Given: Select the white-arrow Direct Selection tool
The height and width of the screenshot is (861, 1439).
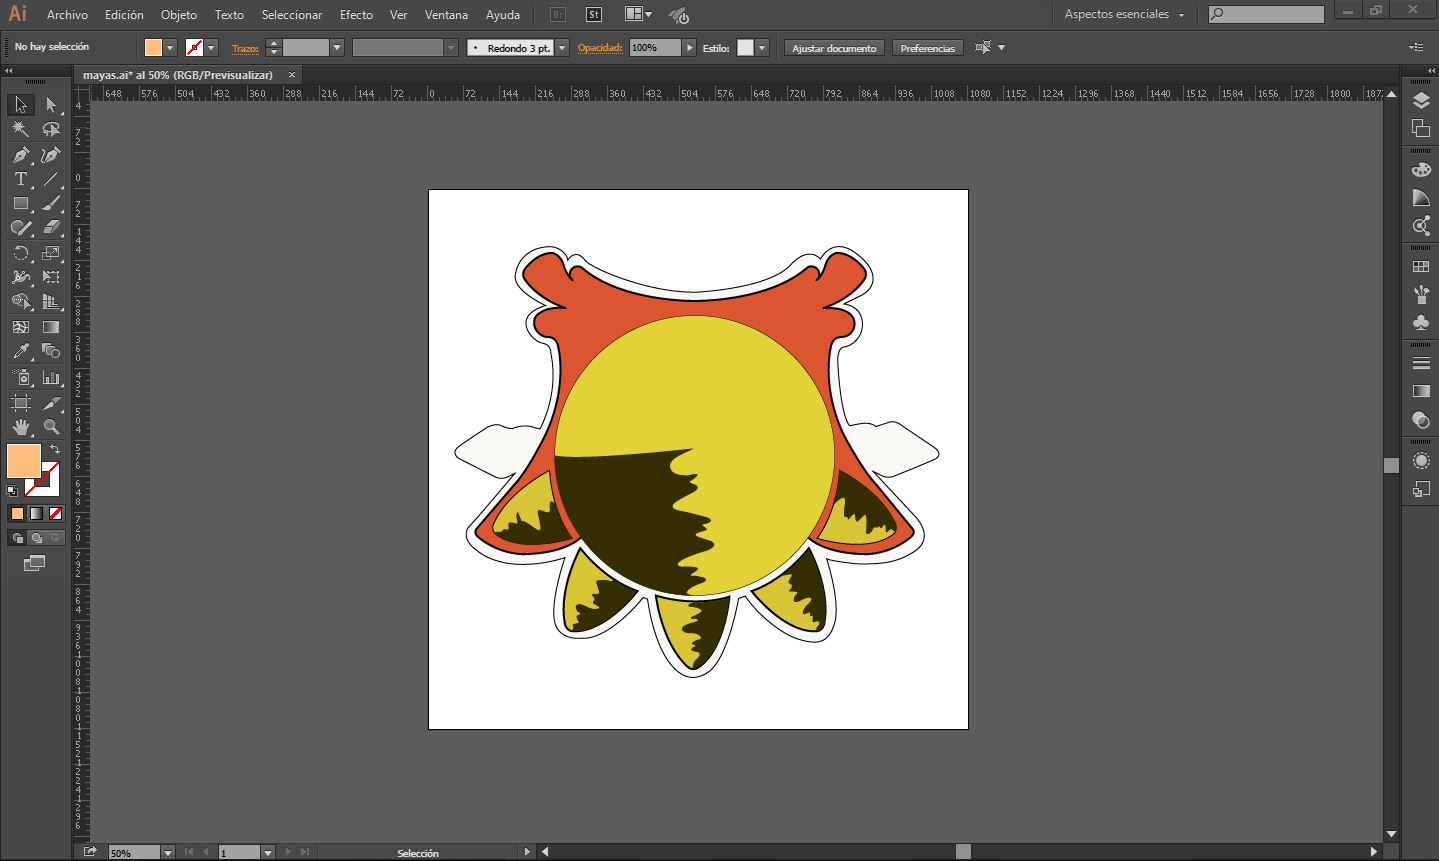Looking at the screenshot, I should coord(52,105).
